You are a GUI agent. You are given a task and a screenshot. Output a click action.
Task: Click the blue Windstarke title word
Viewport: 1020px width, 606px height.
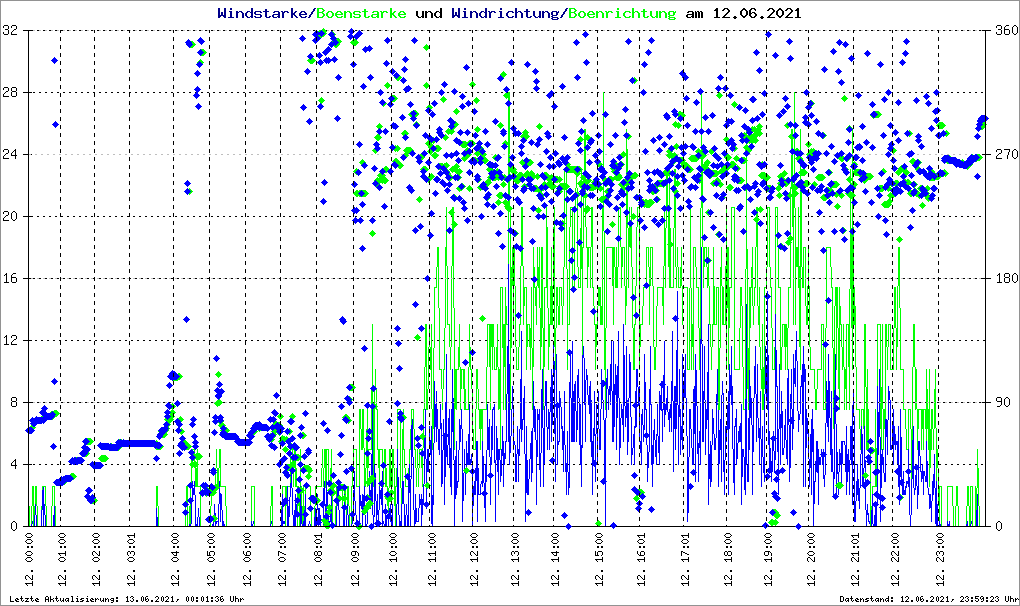click(264, 14)
